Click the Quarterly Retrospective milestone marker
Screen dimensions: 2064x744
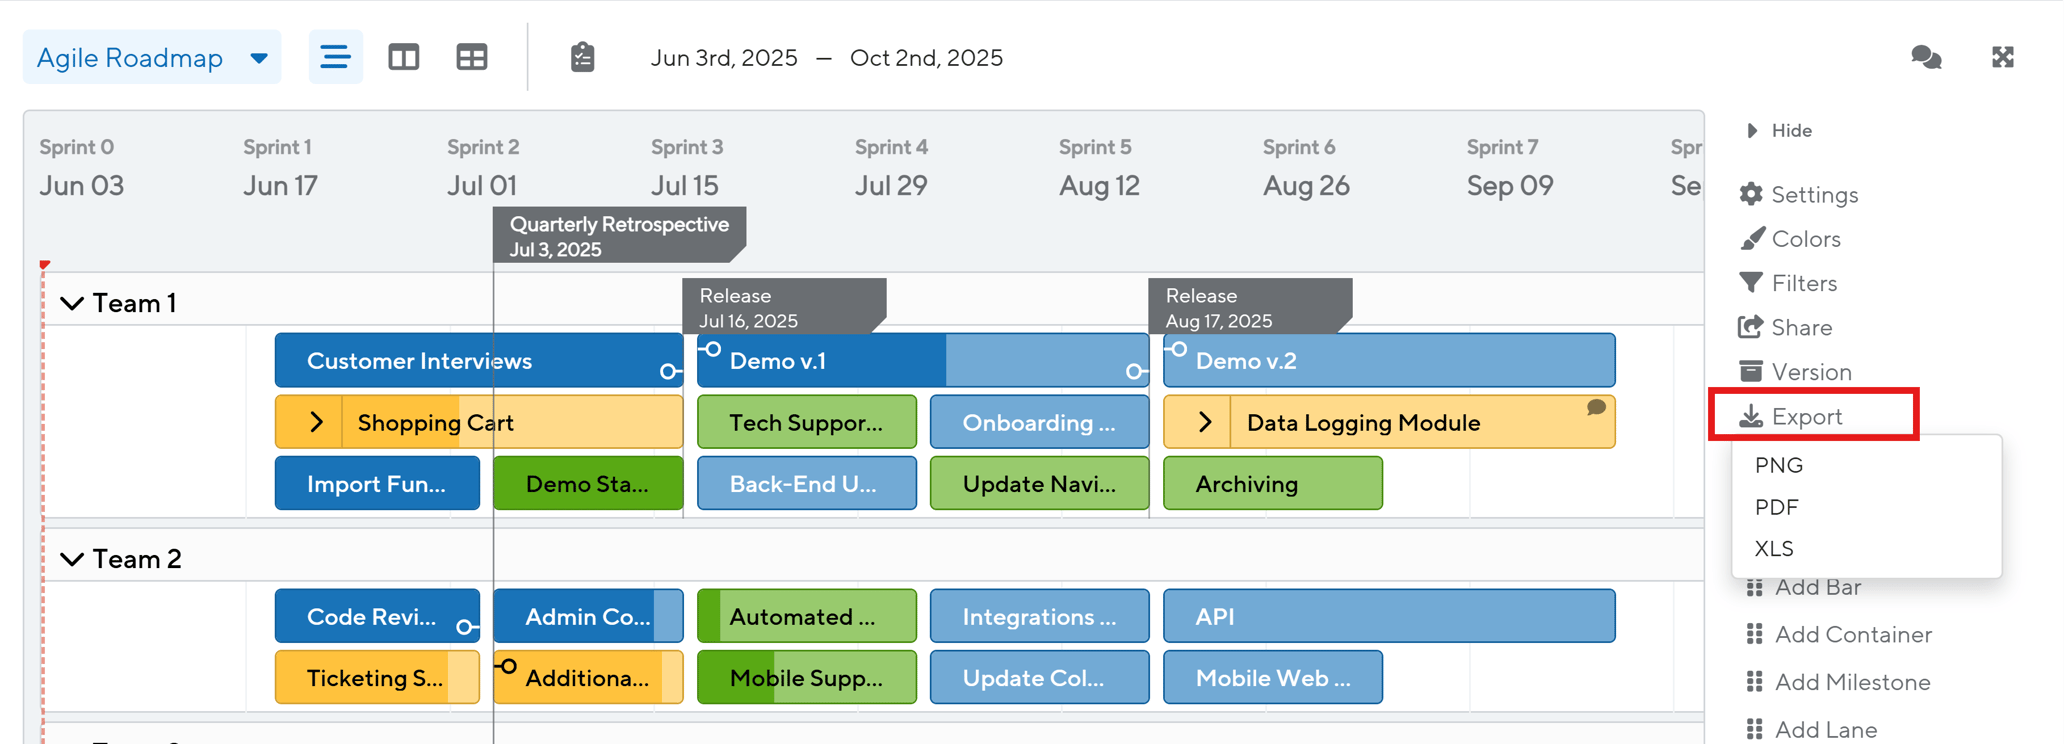tap(618, 236)
